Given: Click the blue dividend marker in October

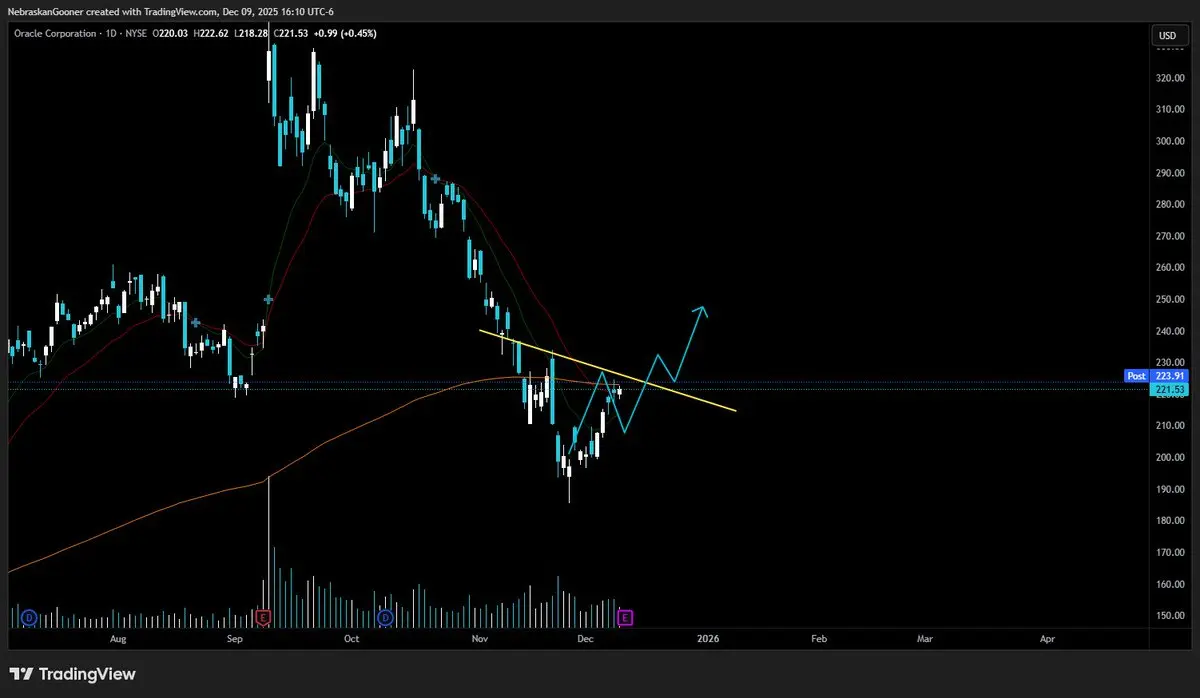Looking at the screenshot, I should click(385, 618).
